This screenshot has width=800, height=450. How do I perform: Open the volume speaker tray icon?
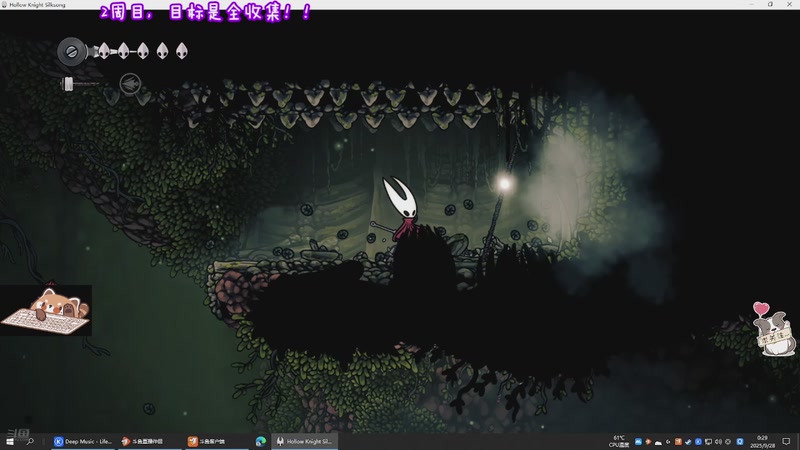(718, 442)
